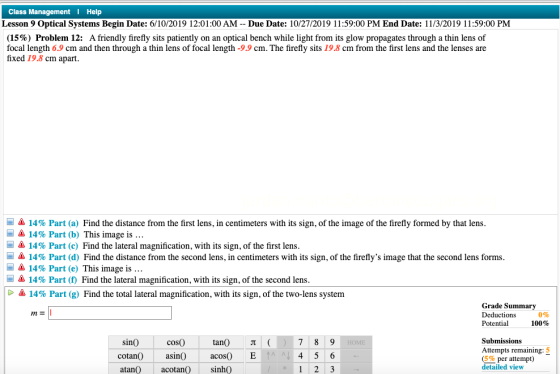
Task: Click the left arrow keypad key
Action: tap(356, 356)
